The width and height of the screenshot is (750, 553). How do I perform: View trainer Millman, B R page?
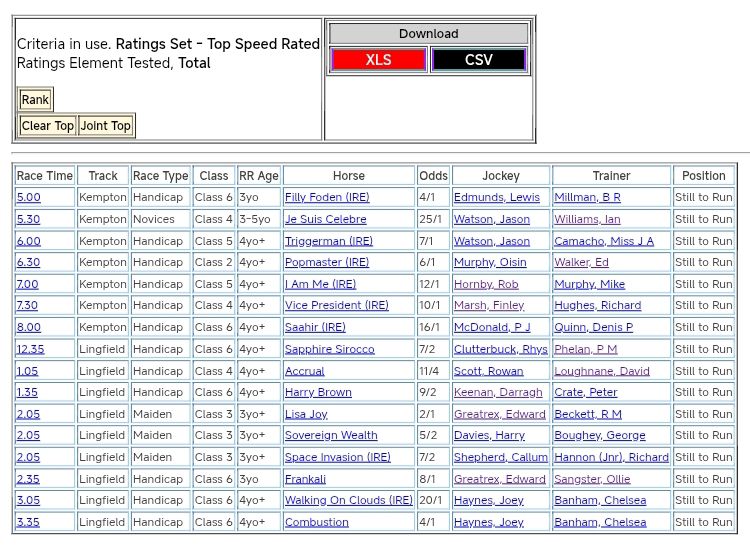coord(587,198)
